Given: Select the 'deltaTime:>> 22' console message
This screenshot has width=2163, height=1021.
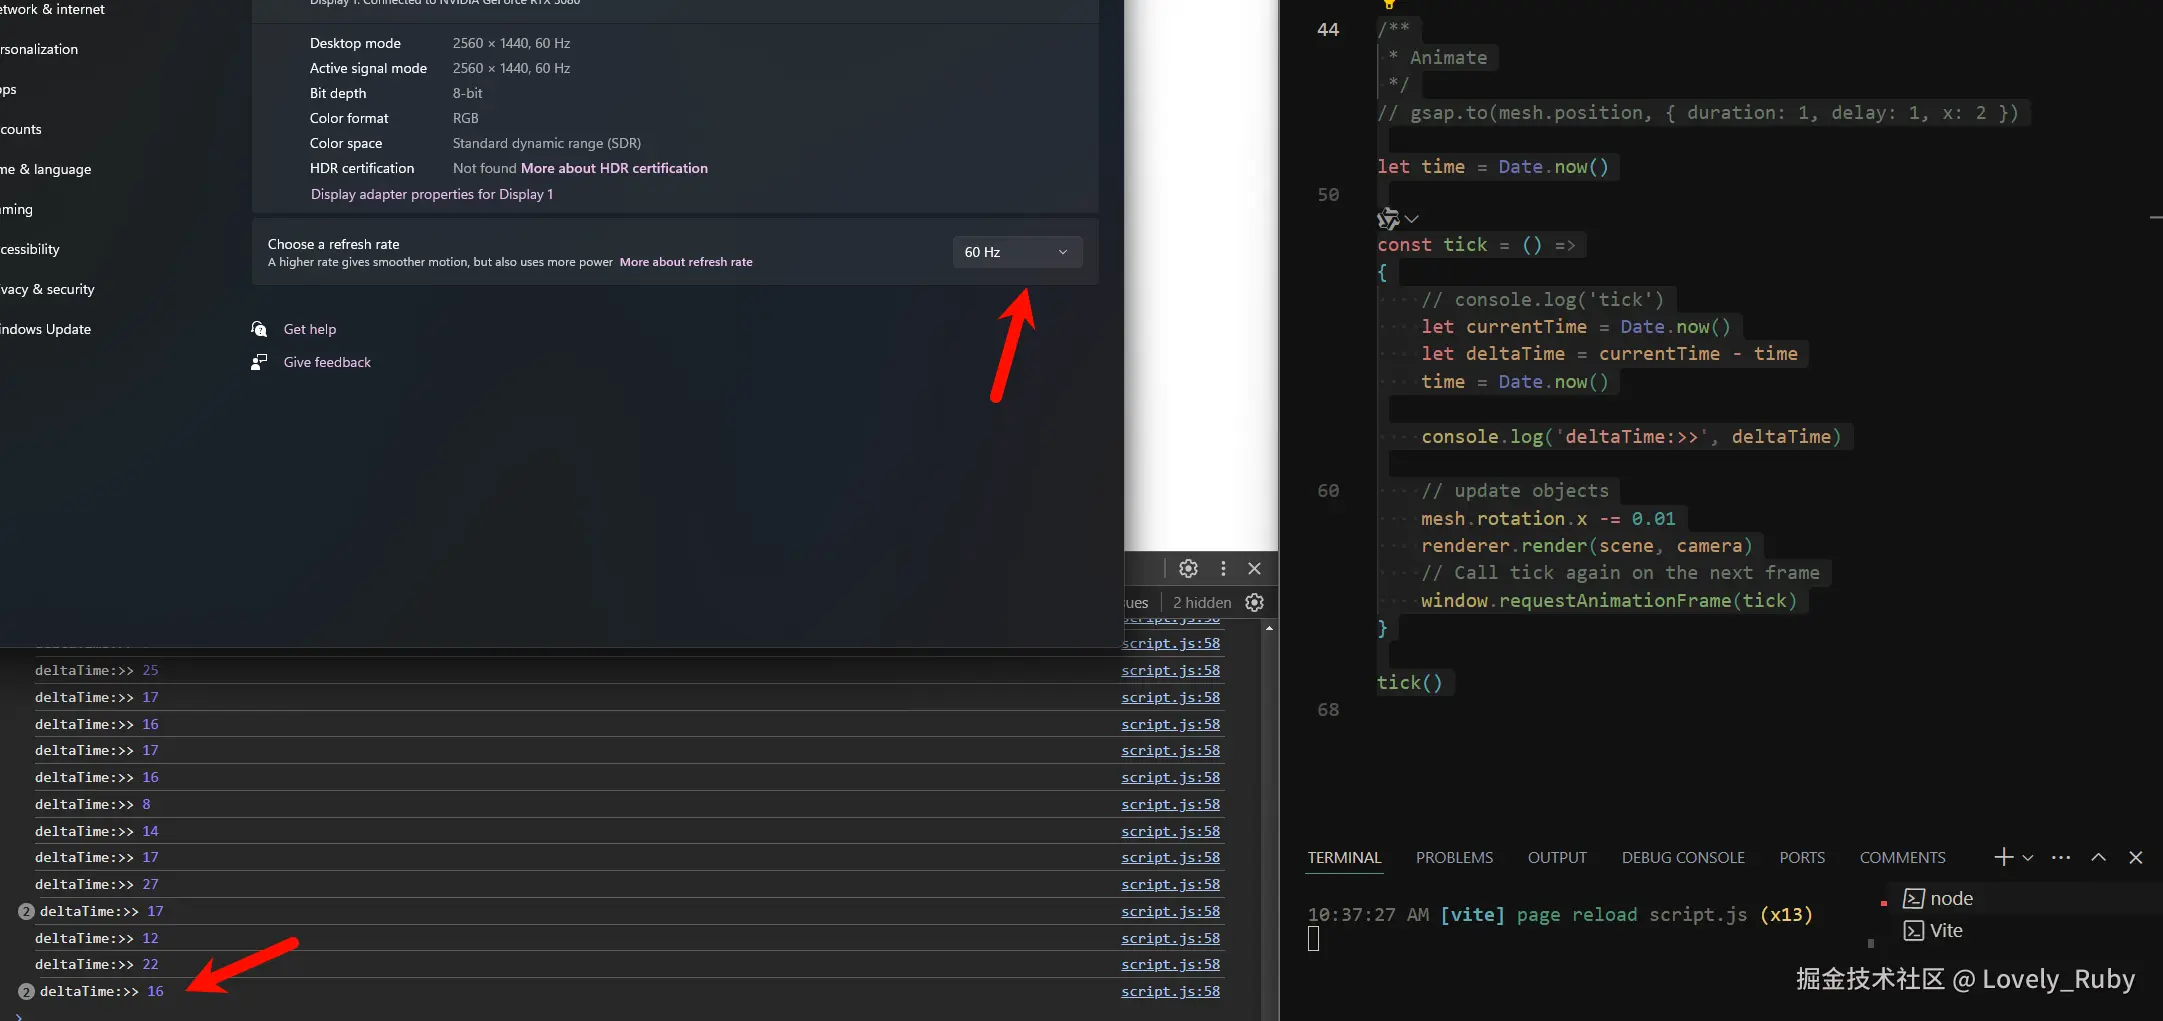Looking at the screenshot, I should click(97, 964).
